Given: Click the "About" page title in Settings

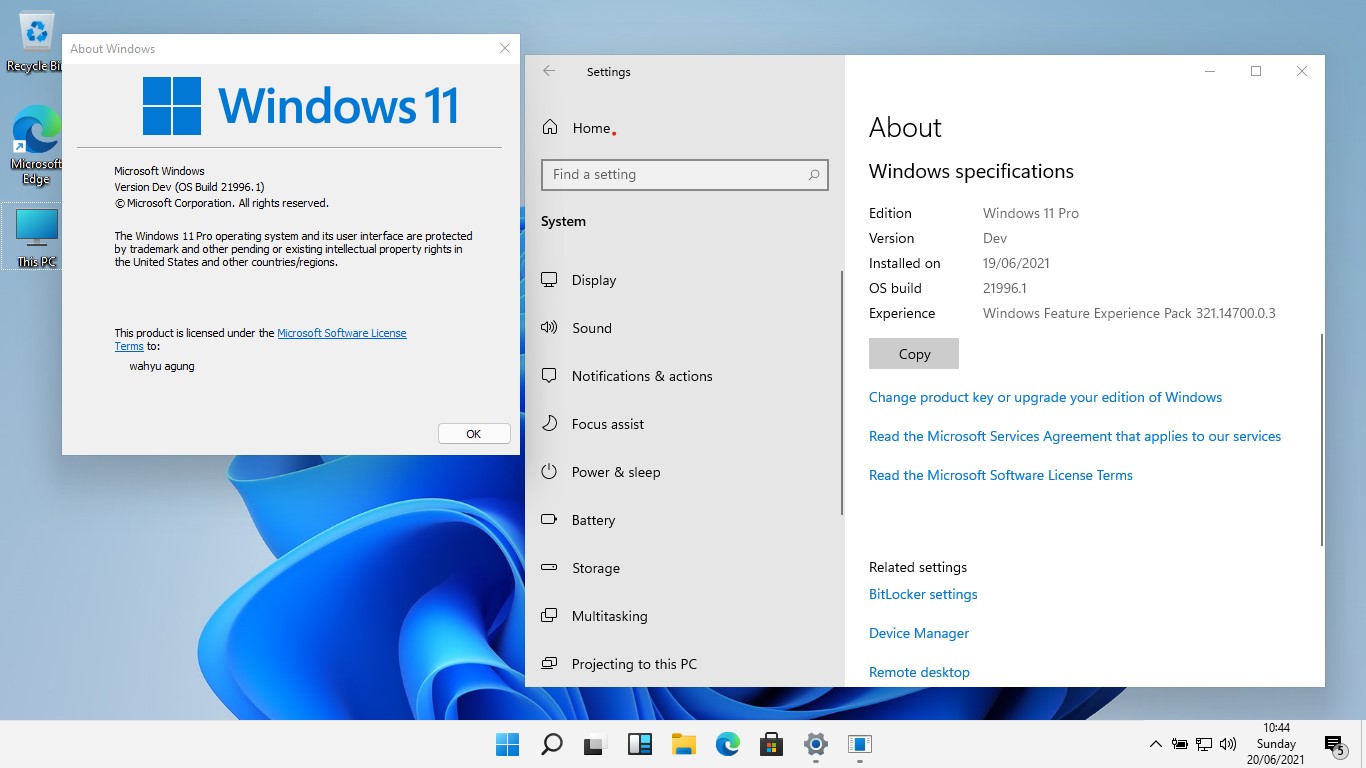Looking at the screenshot, I should (905, 127).
